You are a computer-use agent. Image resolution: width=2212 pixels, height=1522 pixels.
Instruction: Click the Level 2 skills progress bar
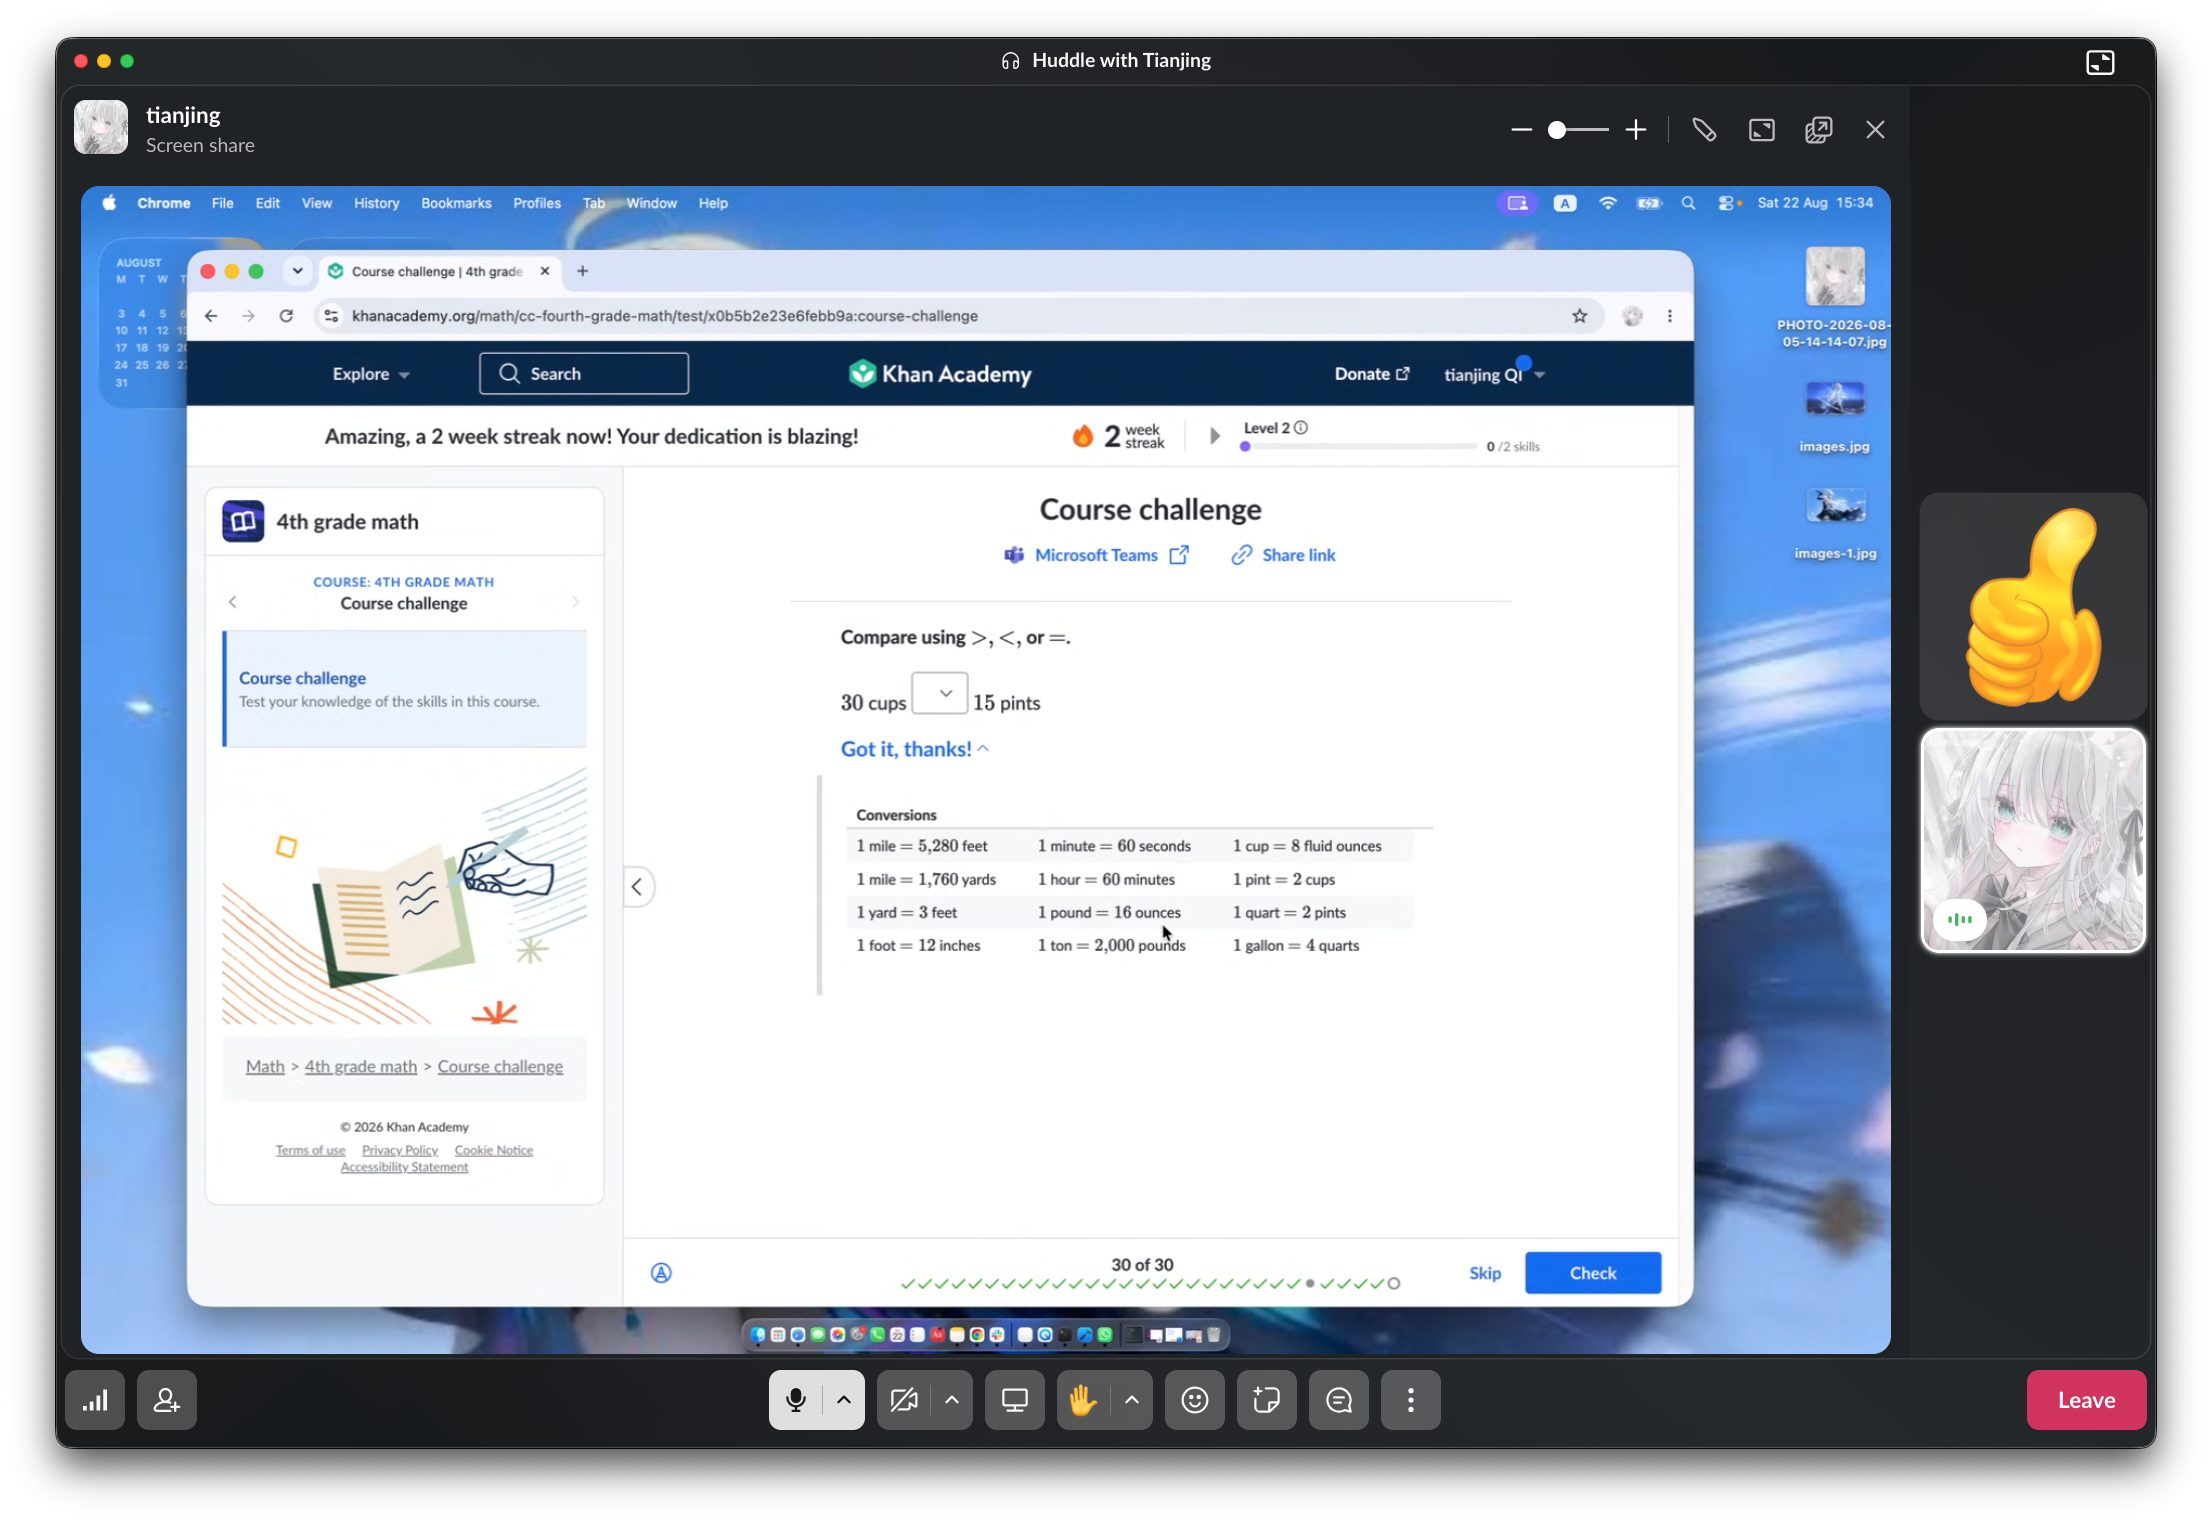point(1358,447)
